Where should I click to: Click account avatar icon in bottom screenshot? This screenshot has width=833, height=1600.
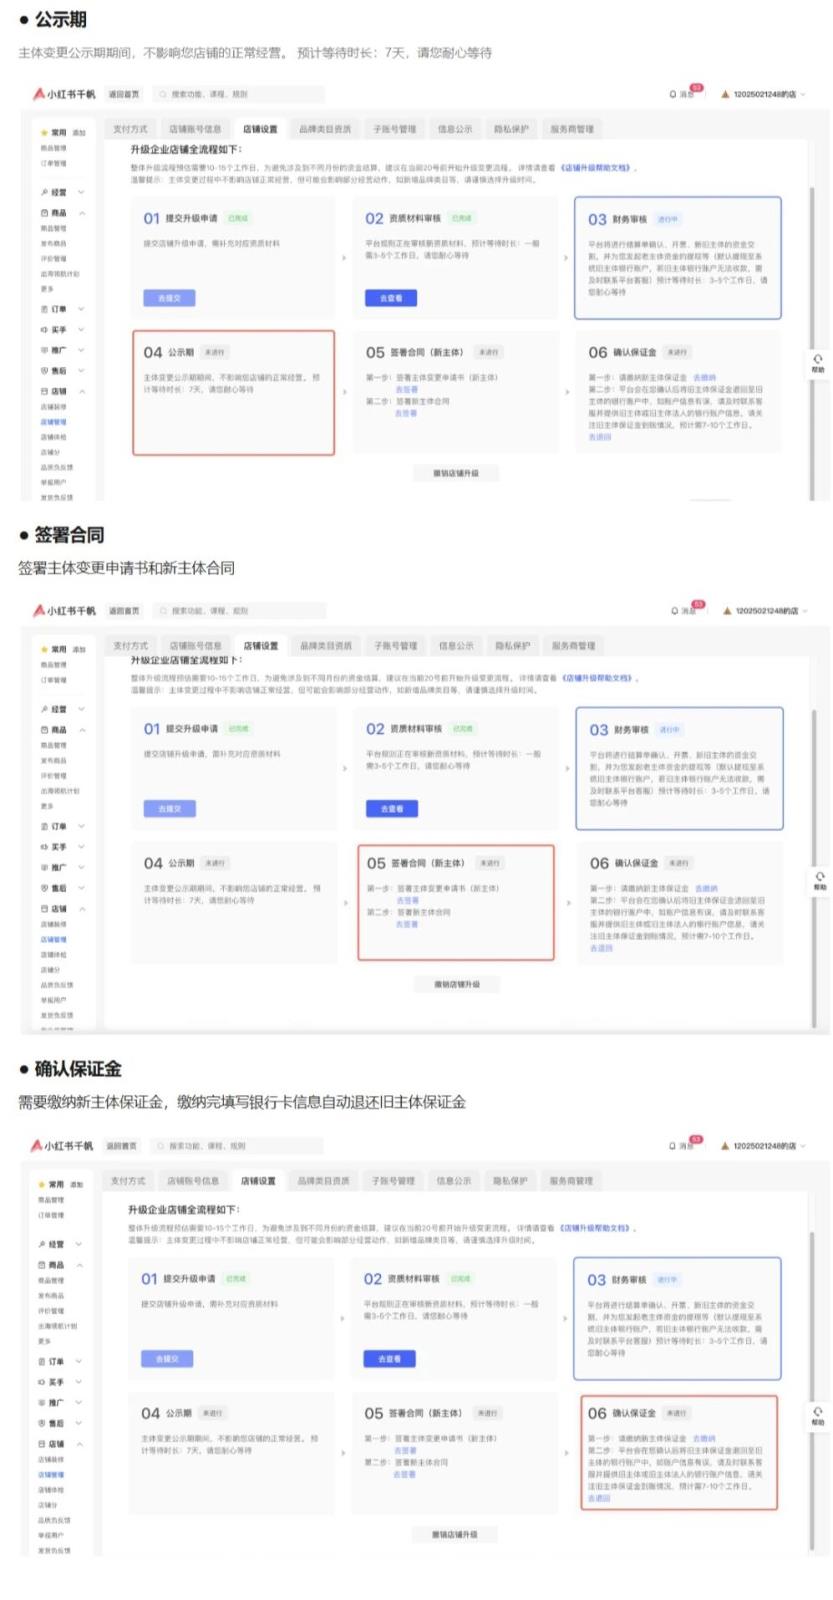point(725,1146)
